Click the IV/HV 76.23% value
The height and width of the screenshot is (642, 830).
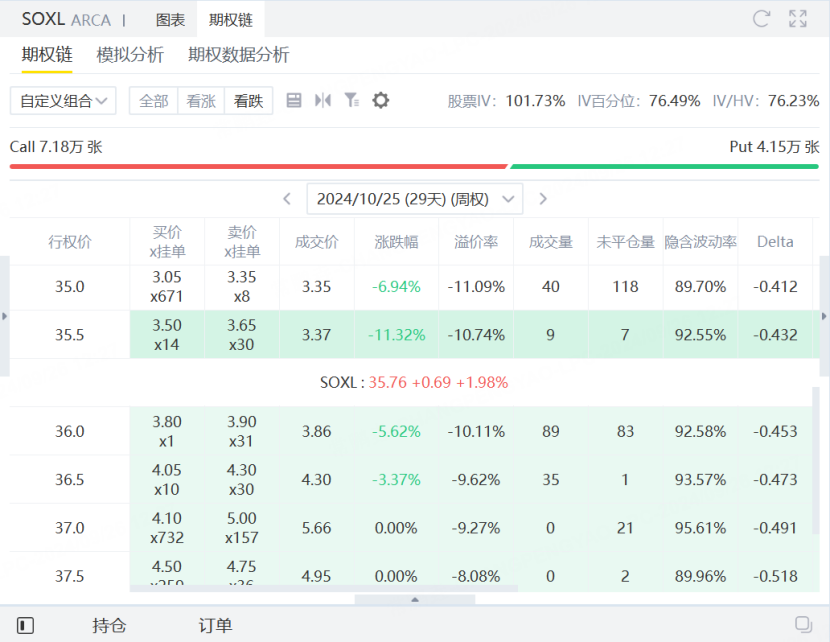pyautogui.click(x=793, y=101)
